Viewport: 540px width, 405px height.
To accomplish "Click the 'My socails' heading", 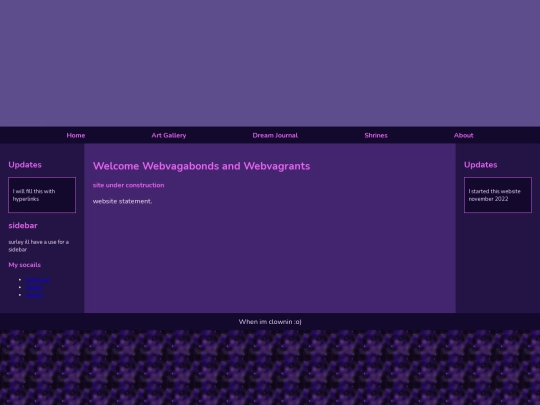I will [x=24, y=265].
